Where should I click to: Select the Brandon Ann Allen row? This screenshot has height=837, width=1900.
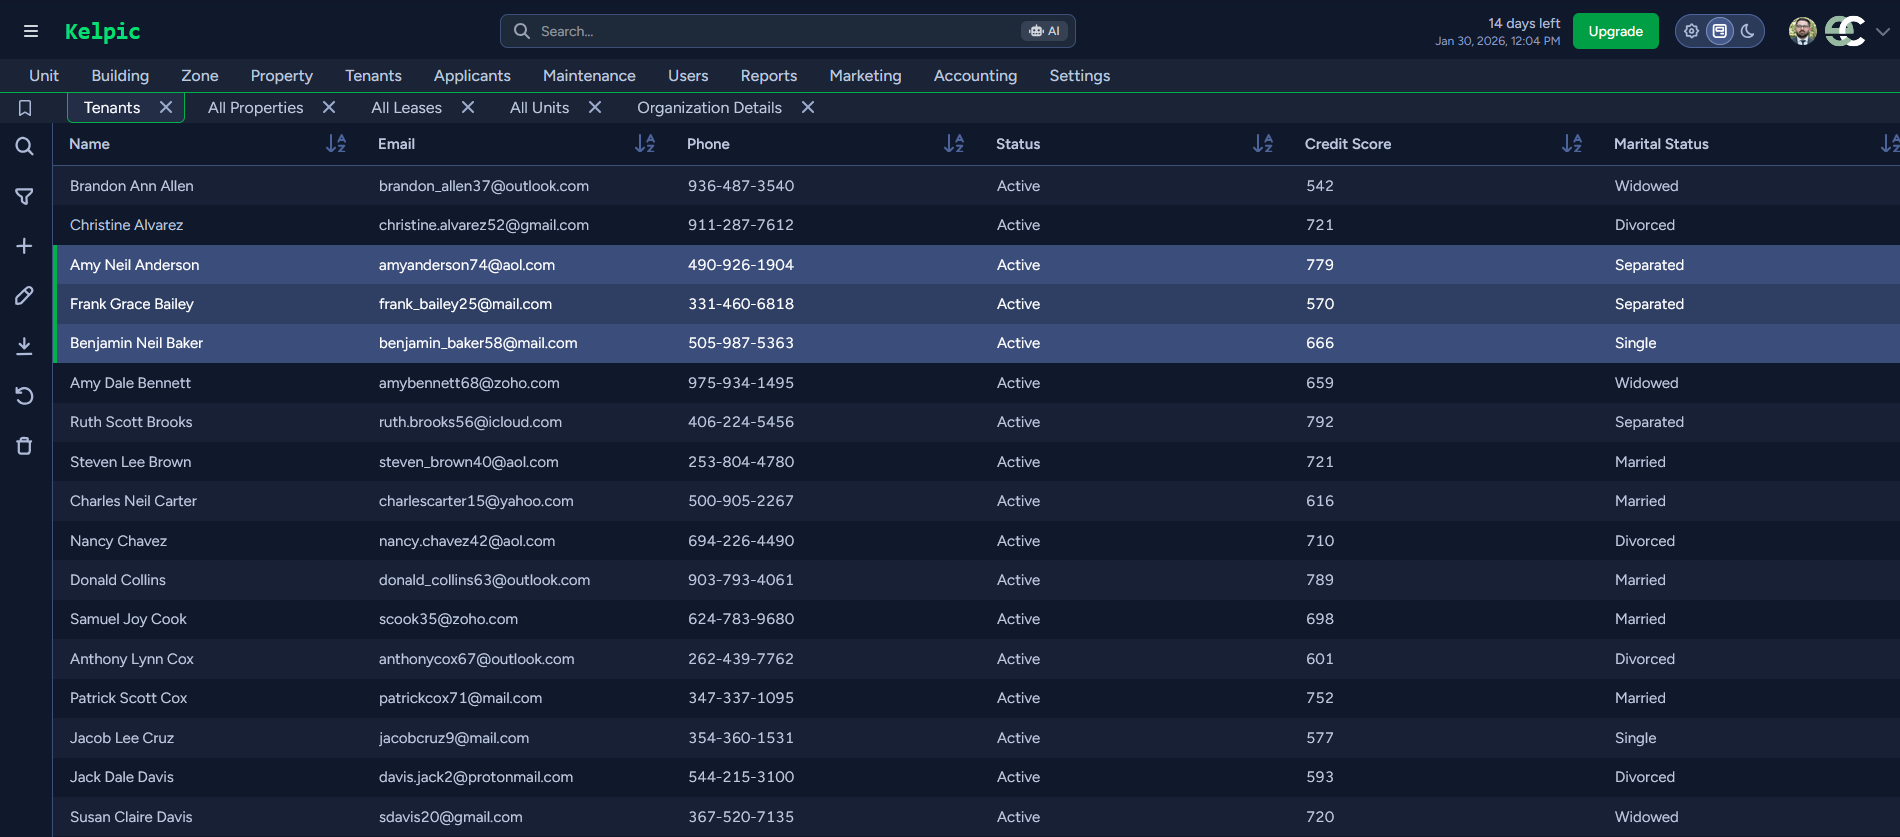(976, 186)
